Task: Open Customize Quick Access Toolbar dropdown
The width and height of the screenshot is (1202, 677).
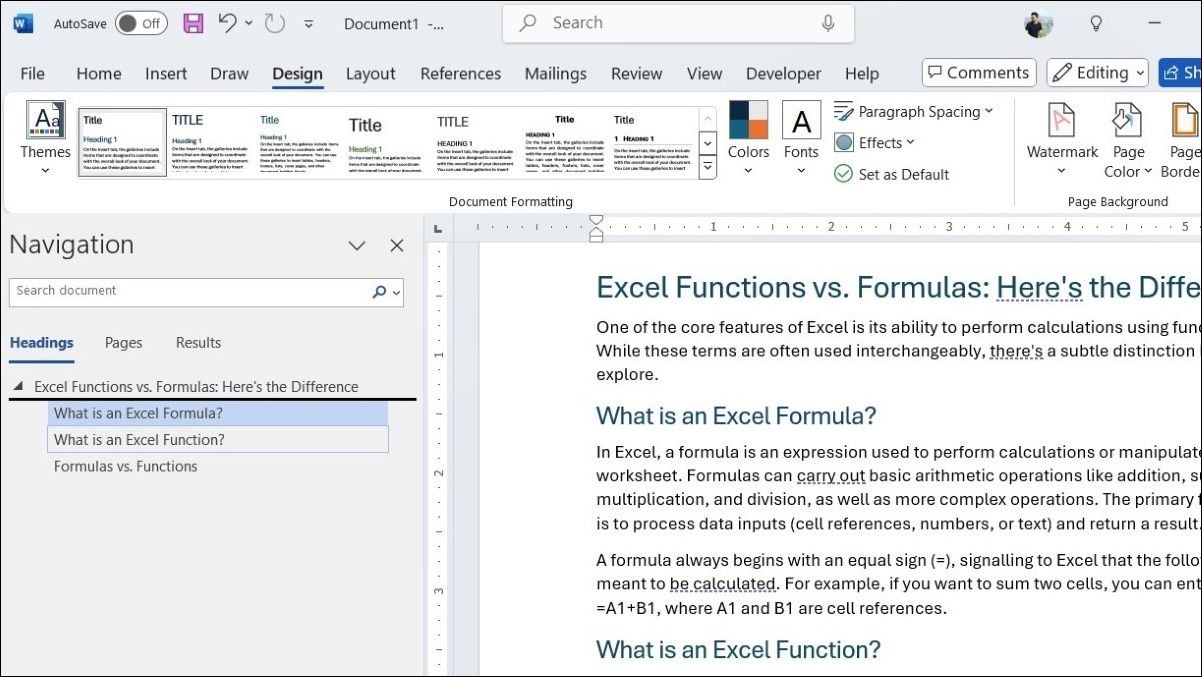Action: (308, 23)
